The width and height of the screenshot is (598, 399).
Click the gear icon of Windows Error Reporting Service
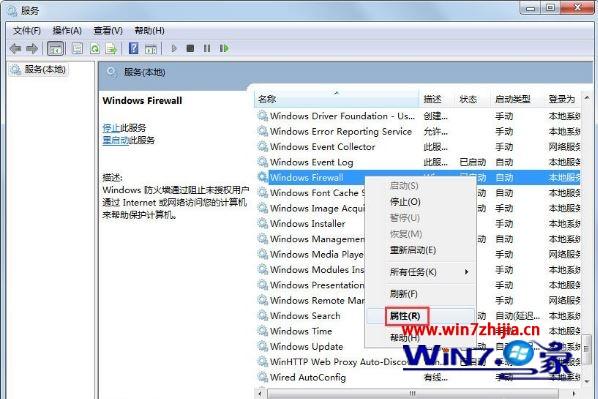click(262, 131)
